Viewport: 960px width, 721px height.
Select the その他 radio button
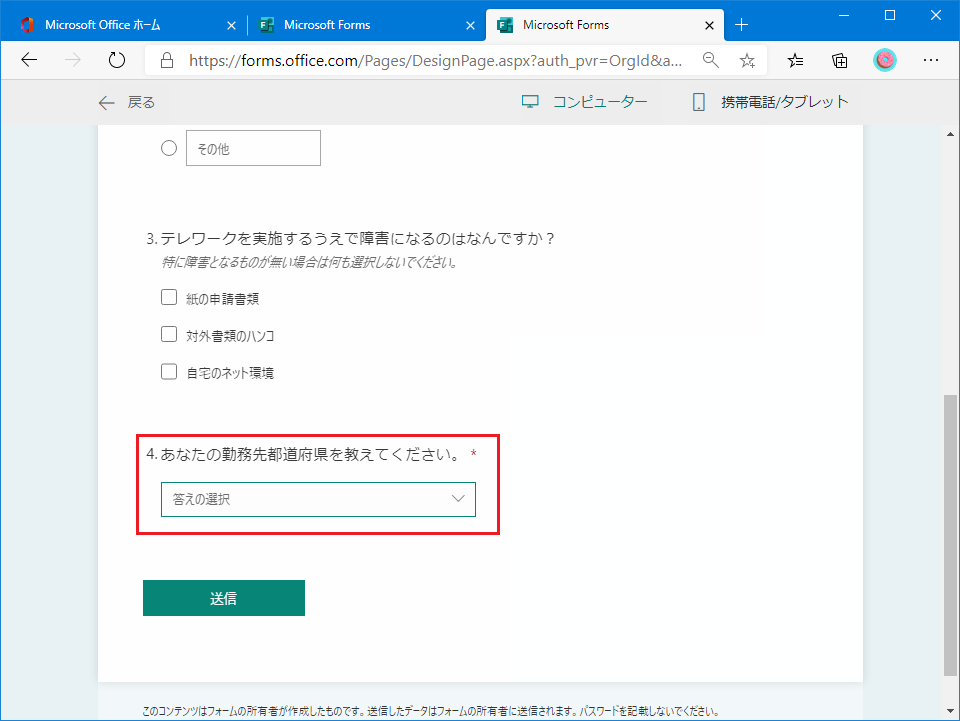point(169,148)
